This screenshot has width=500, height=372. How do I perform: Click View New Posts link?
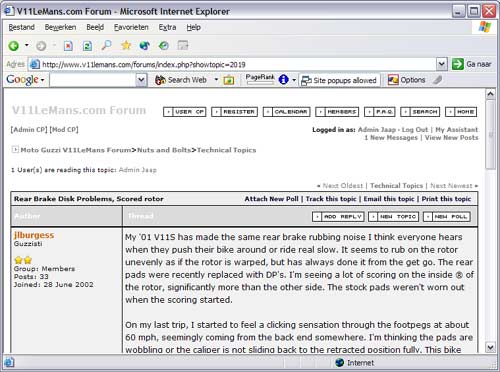(451, 138)
